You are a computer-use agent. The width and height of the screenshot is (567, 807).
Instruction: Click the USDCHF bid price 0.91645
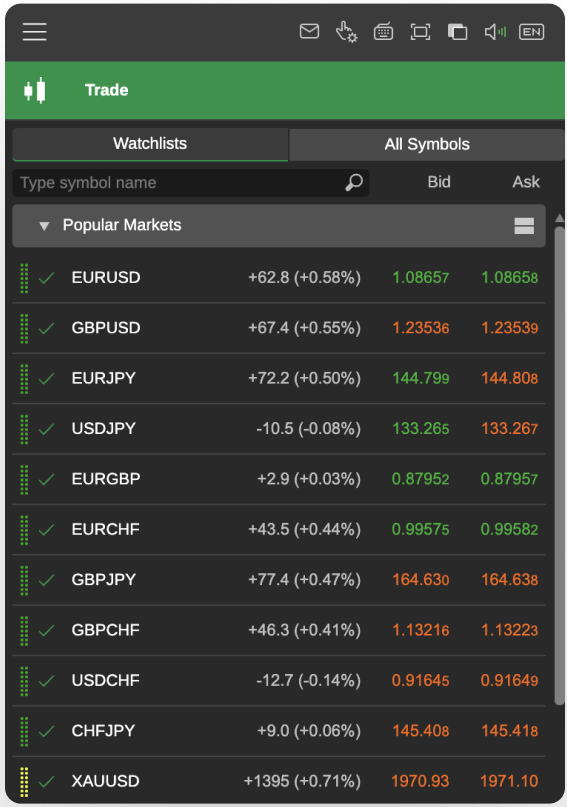tap(420, 680)
